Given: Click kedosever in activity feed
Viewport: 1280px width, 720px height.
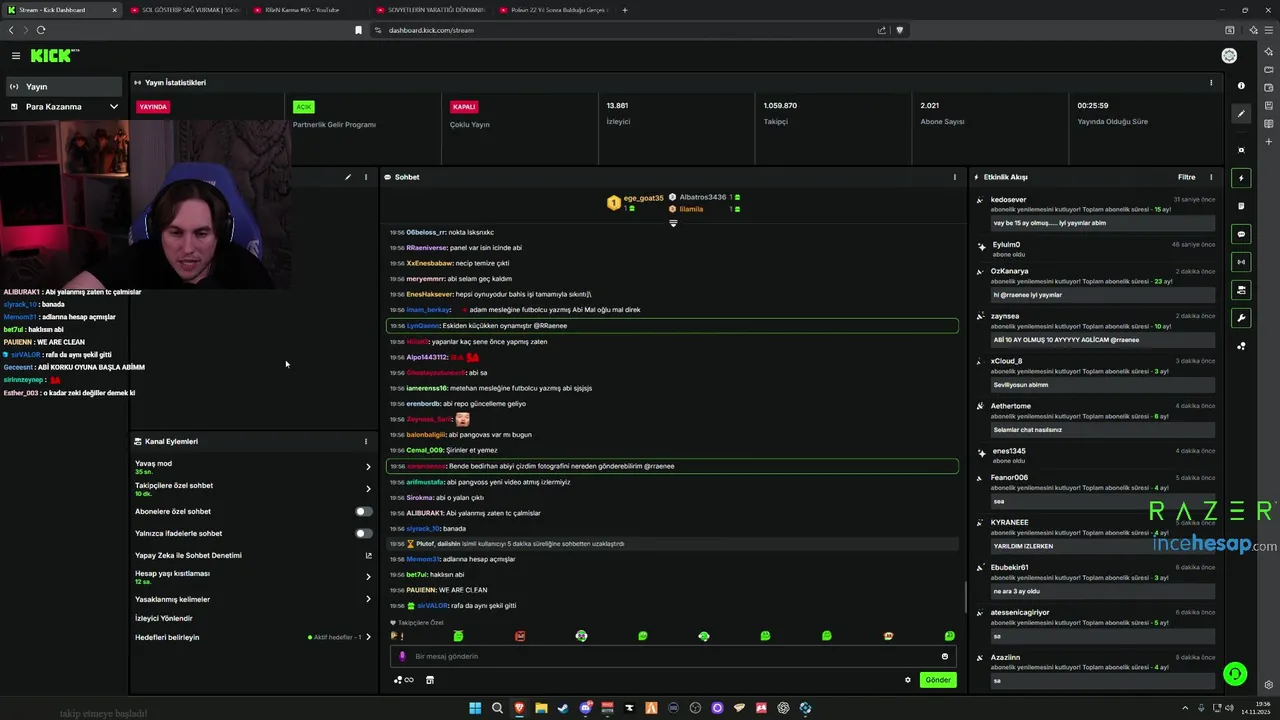Looking at the screenshot, I should [1008, 200].
